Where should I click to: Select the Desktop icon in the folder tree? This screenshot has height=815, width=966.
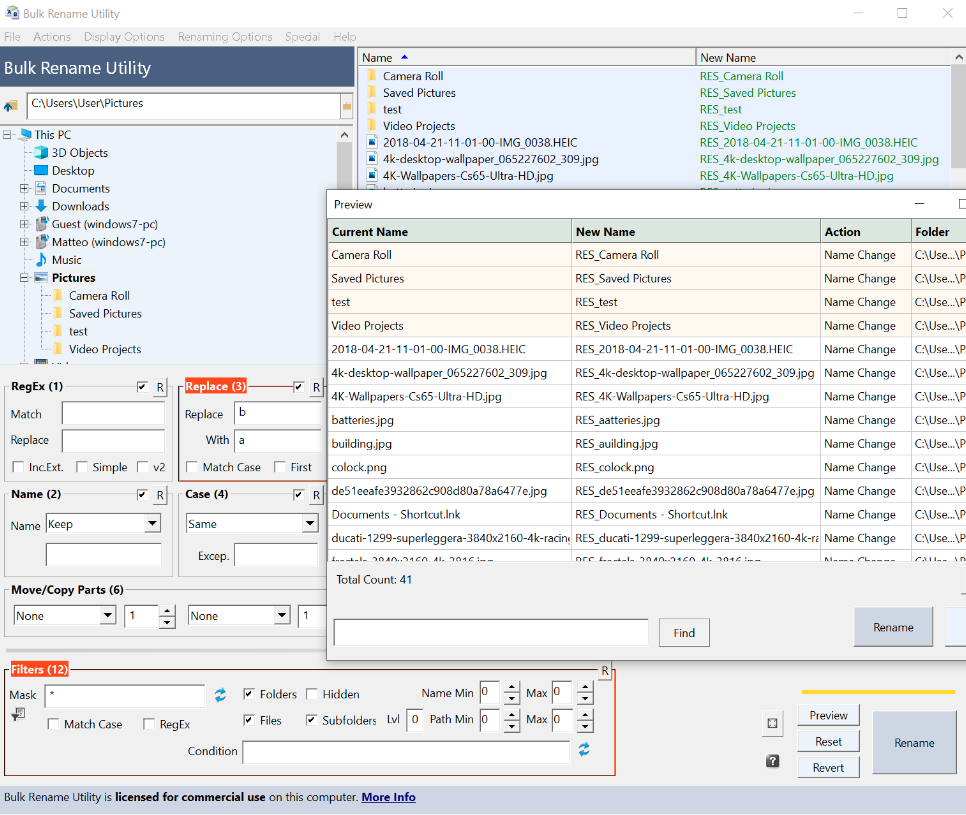point(41,171)
